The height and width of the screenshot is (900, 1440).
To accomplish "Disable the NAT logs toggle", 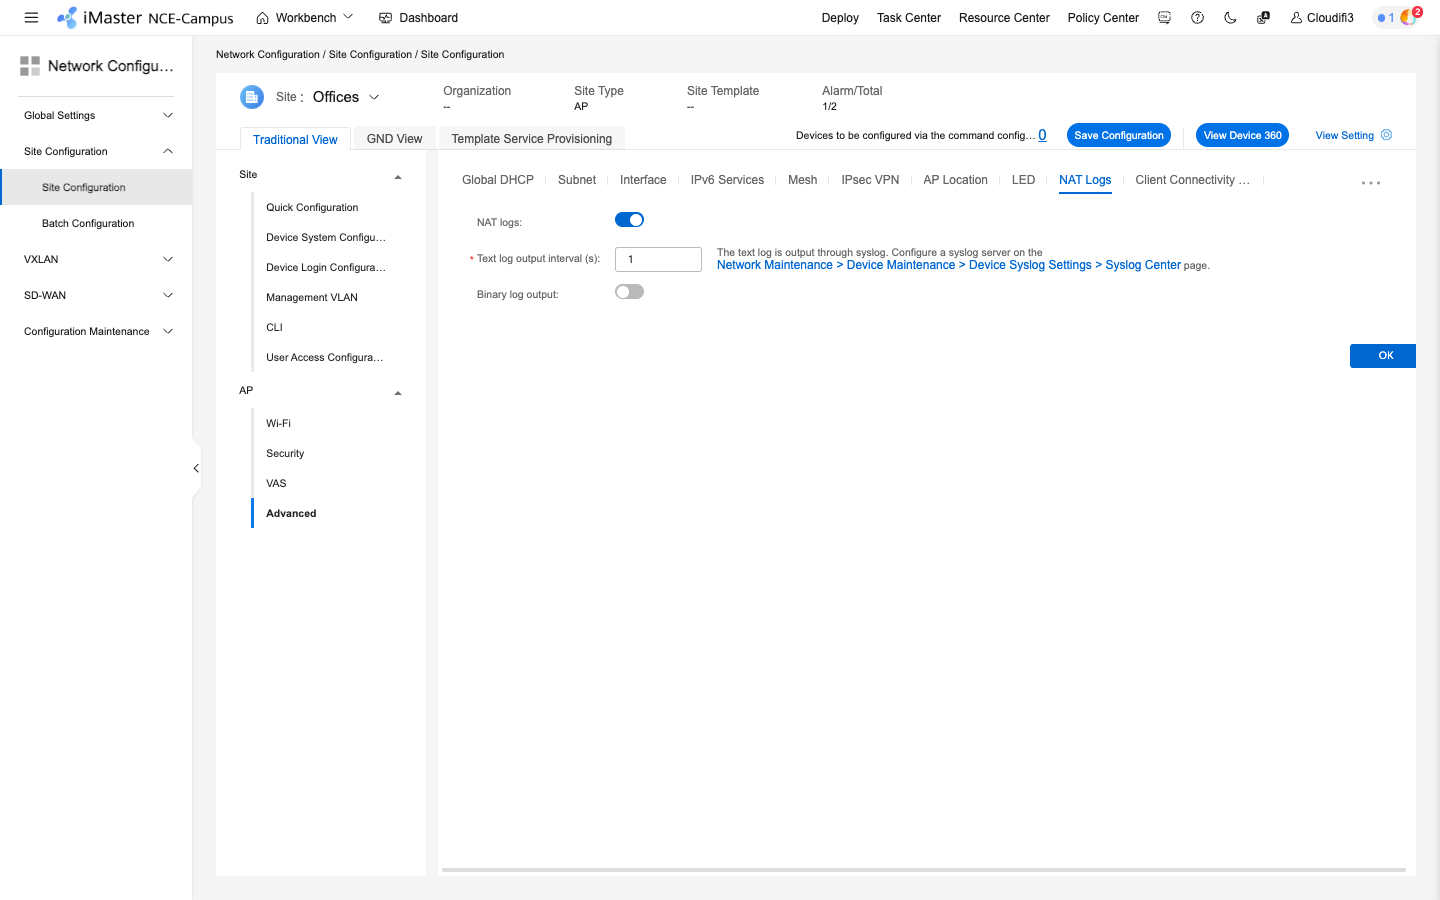I will point(629,219).
